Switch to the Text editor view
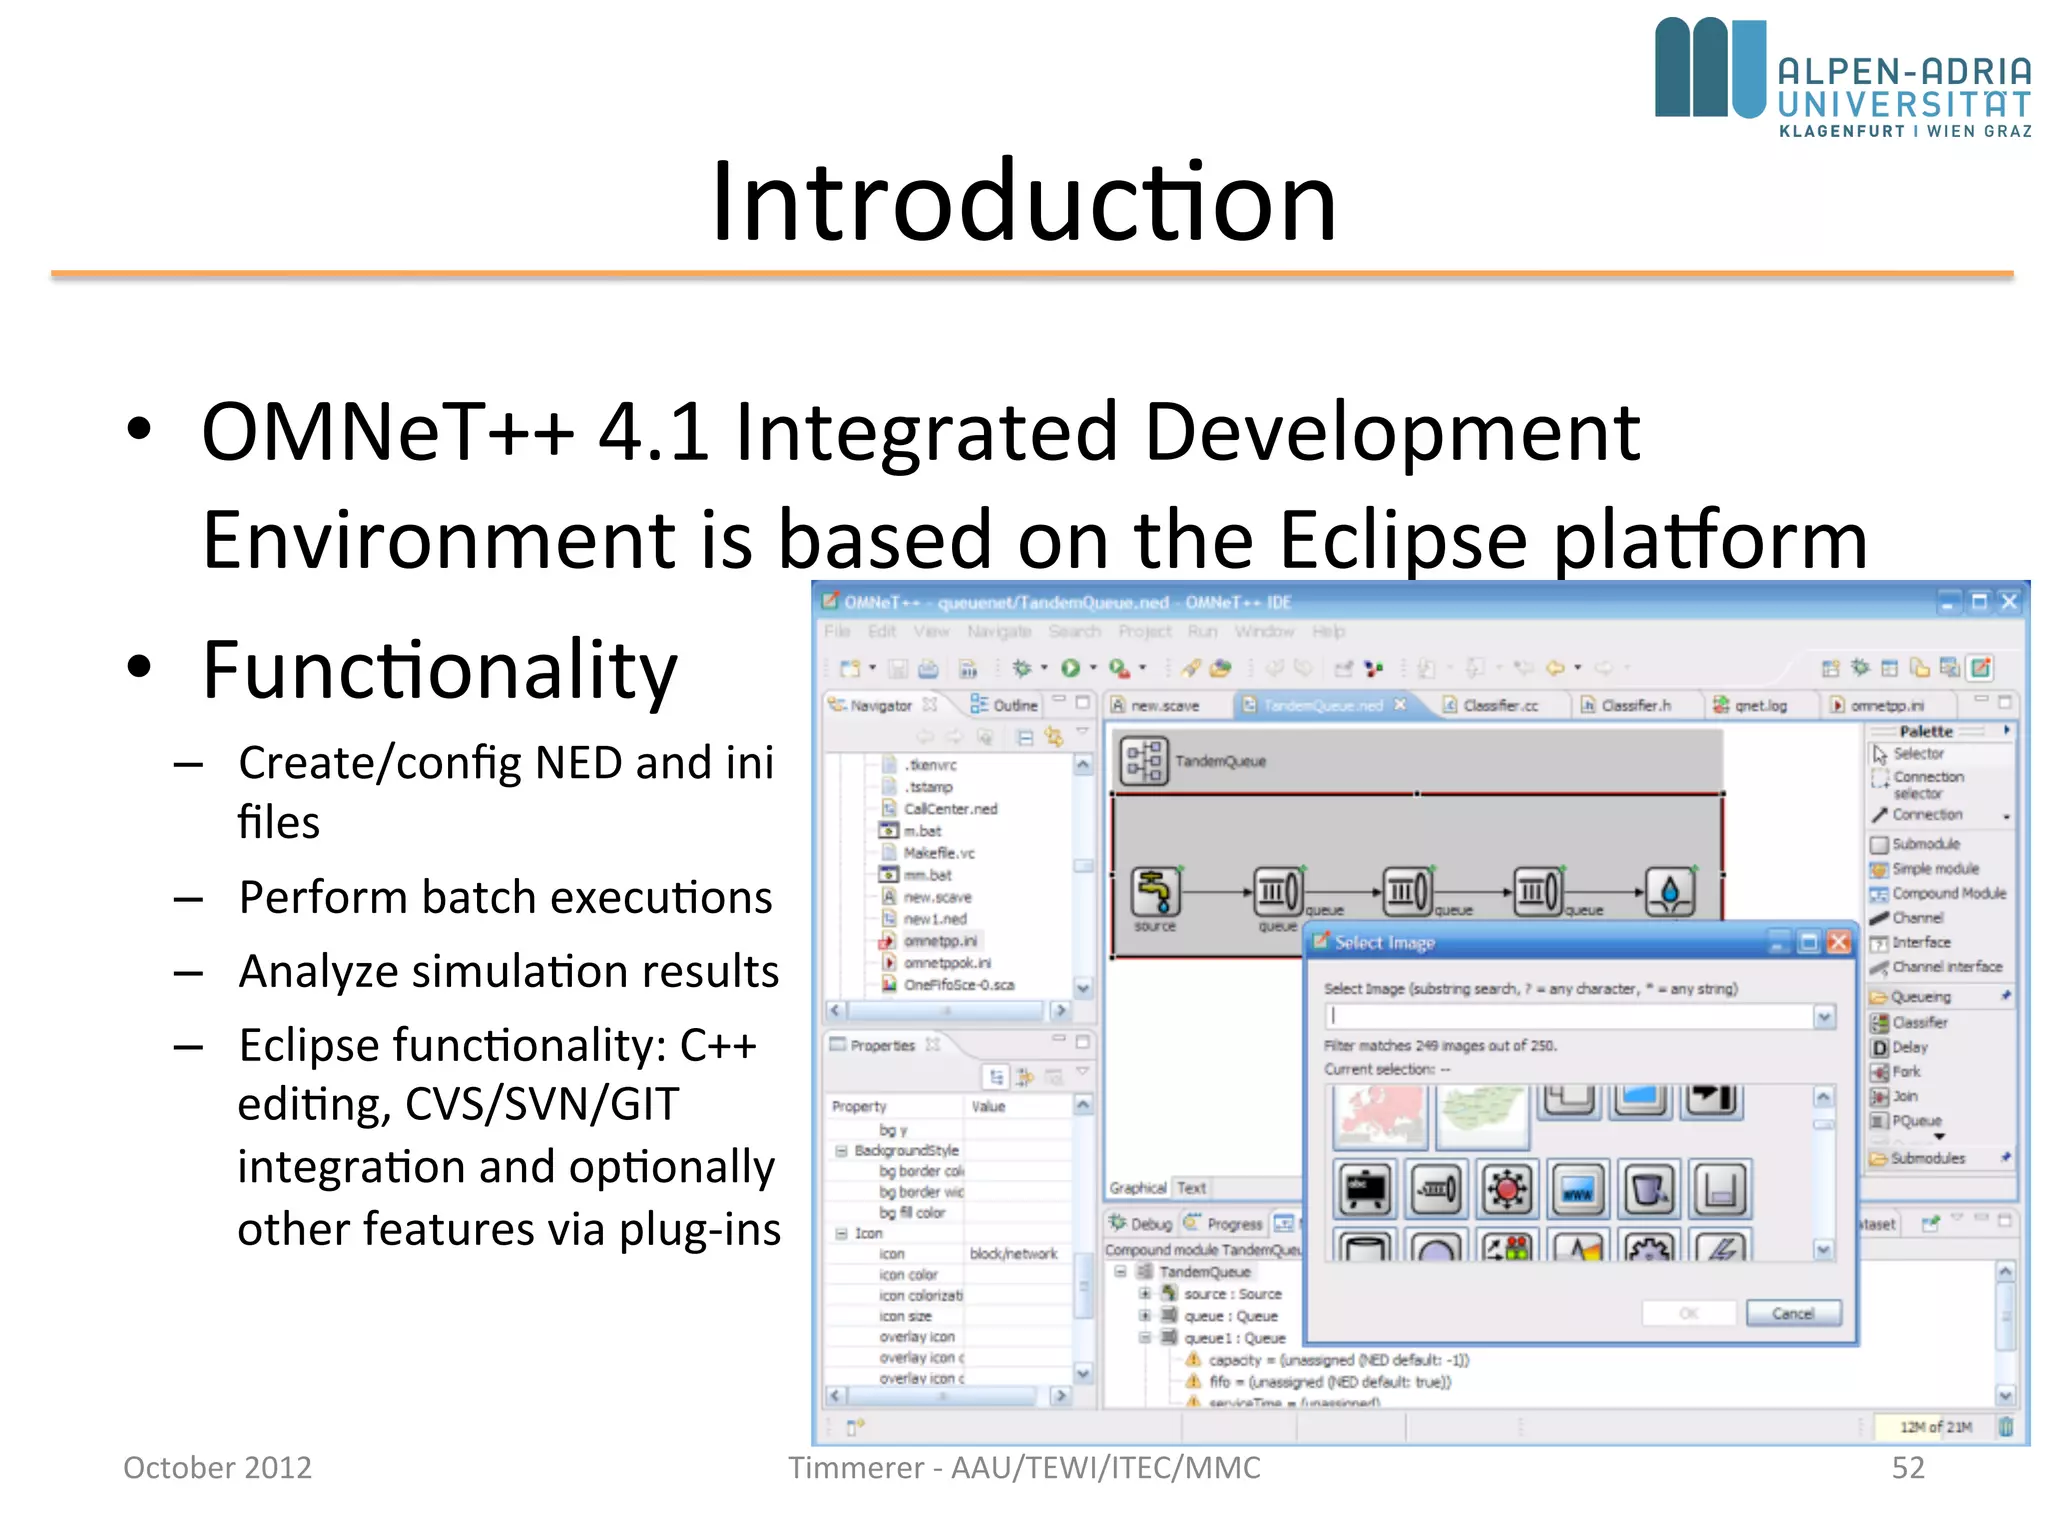This screenshot has height=1536, width=2048. point(1191,1188)
